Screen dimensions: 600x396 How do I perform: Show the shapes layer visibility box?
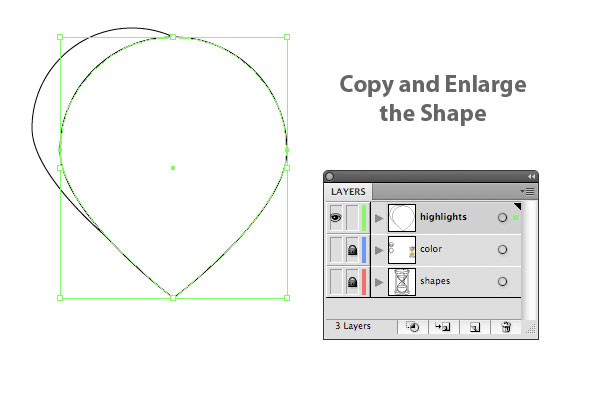pyautogui.click(x=336, y=282)
